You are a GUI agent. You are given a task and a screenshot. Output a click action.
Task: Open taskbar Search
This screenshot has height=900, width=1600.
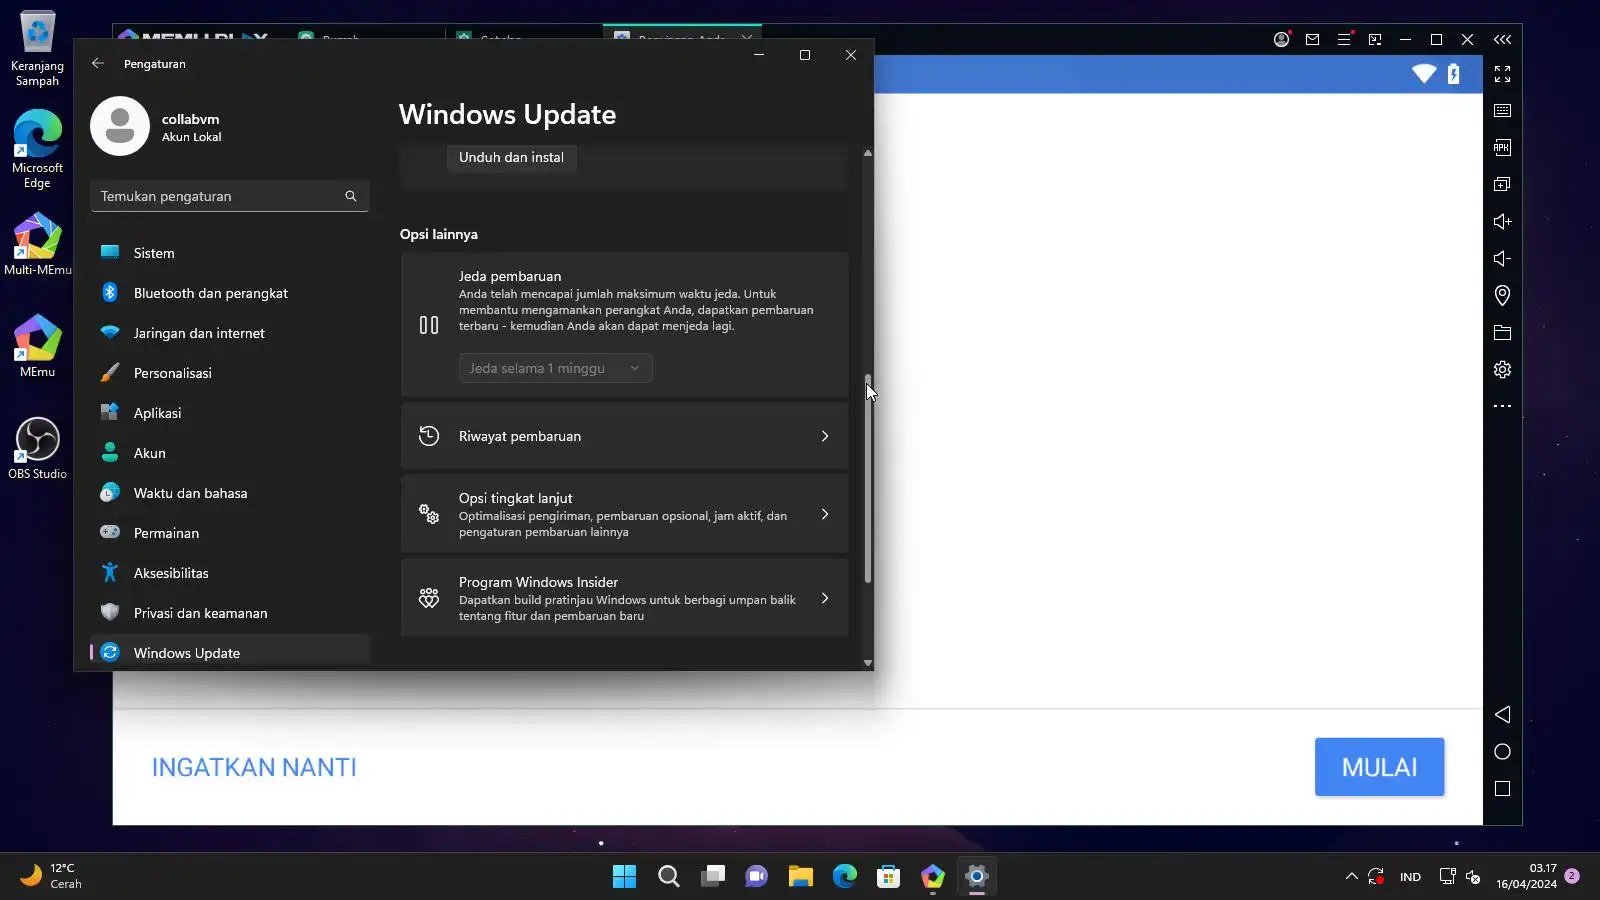[669, 877]
